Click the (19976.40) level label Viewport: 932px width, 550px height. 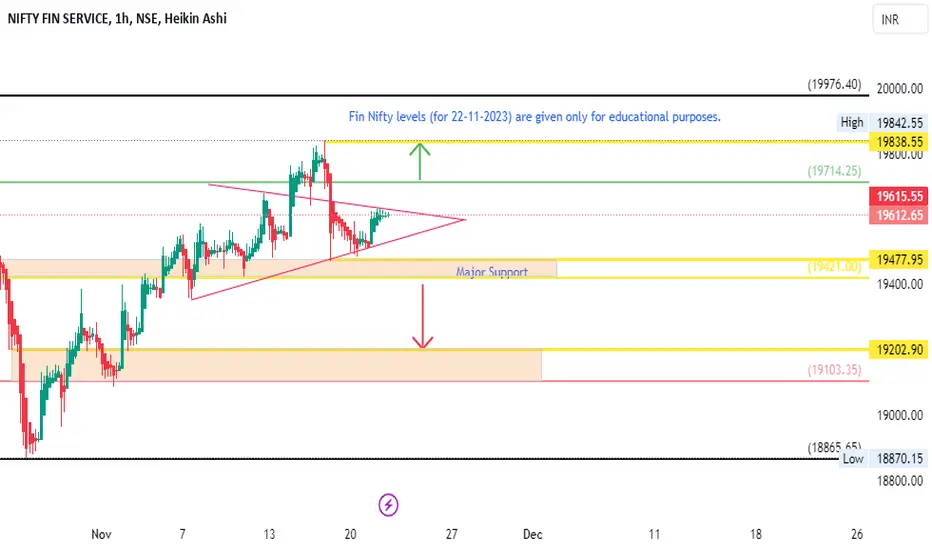coord(834,84)
